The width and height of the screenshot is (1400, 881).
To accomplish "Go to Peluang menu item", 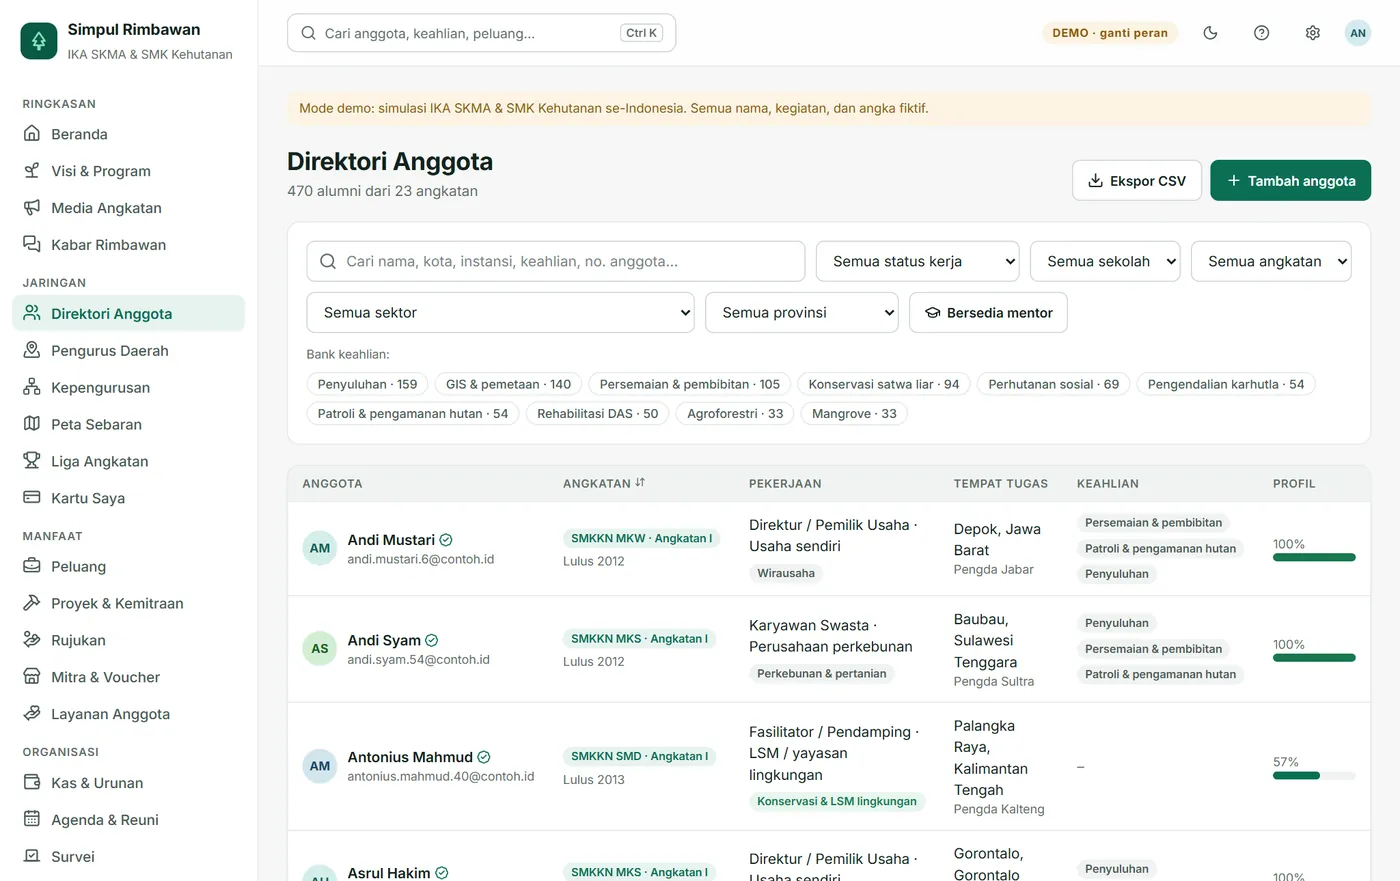I will (128, 567).
